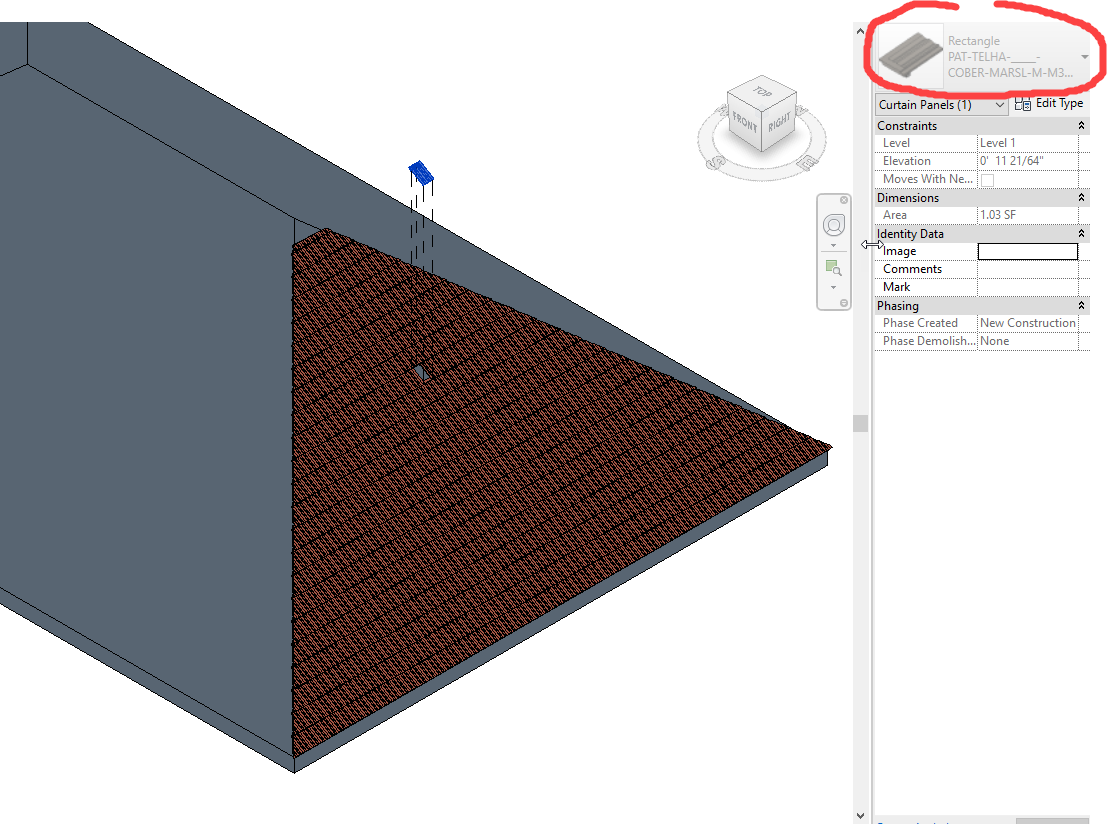
Task: Click inside the Image value field
Action: click(1028, 251)
